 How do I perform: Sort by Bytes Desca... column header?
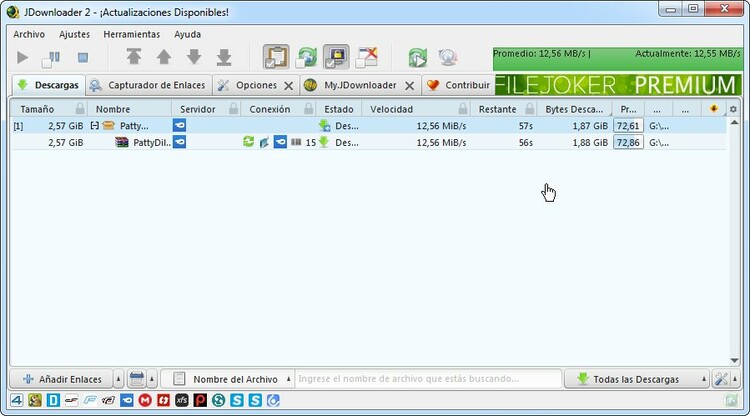[x=574, y=109]
